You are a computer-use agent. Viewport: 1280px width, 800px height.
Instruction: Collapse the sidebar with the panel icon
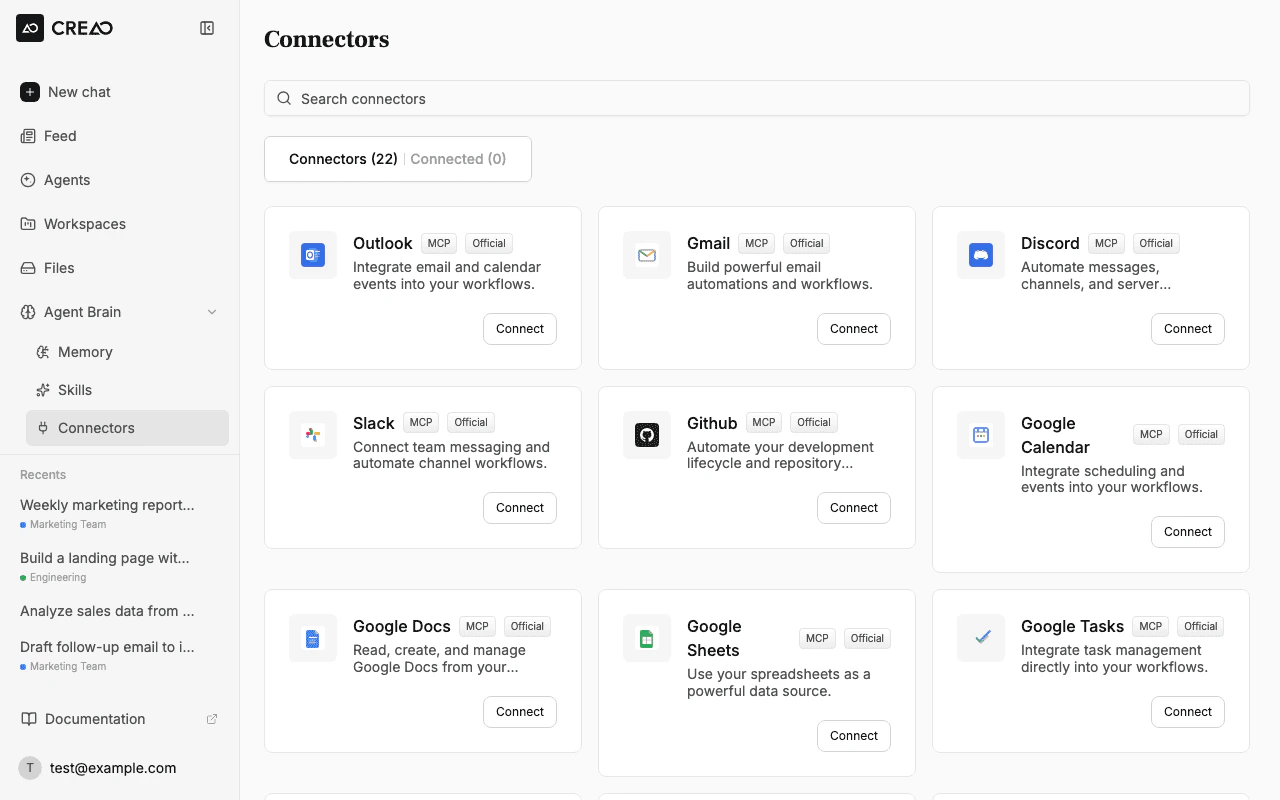click(207, 28)
